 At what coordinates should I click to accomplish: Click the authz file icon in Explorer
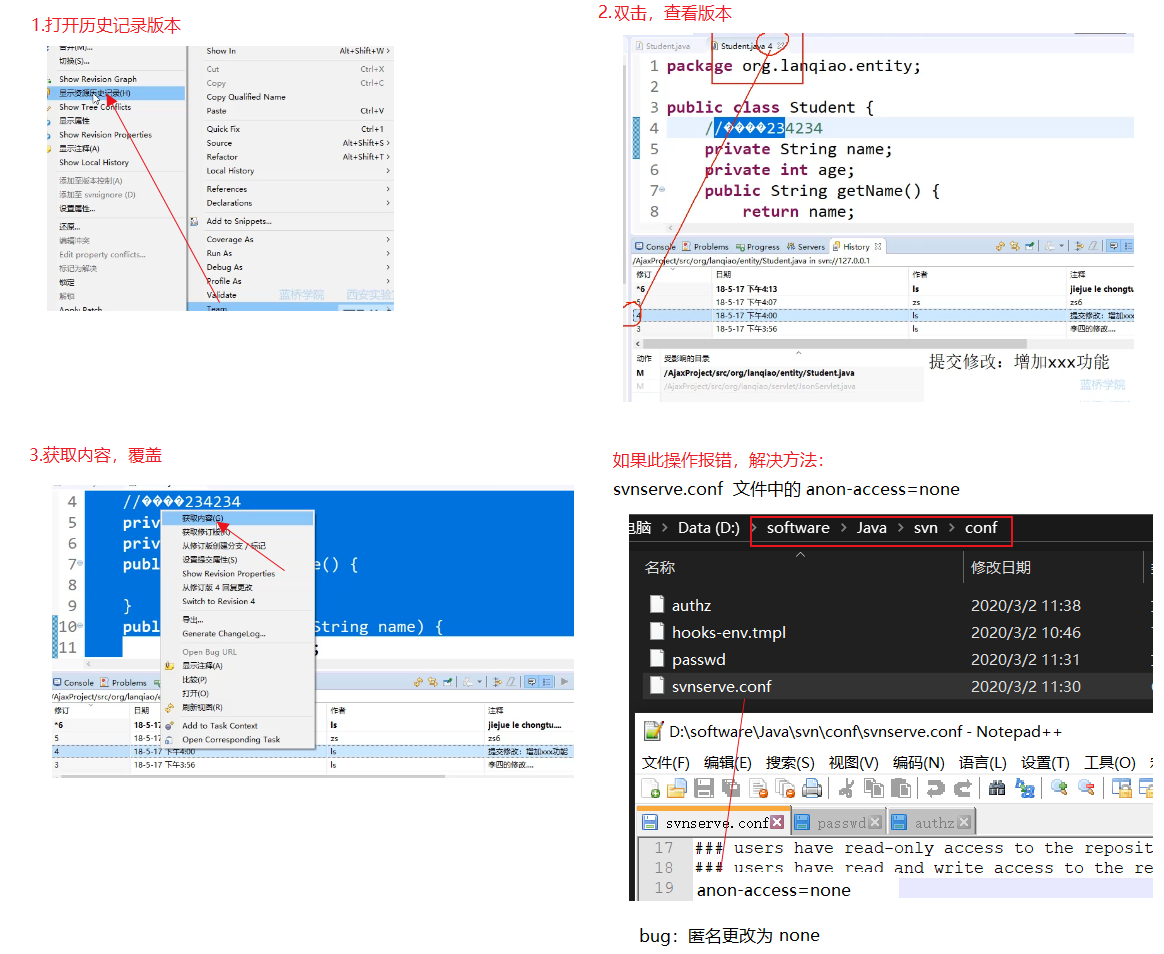pos(657,605)
